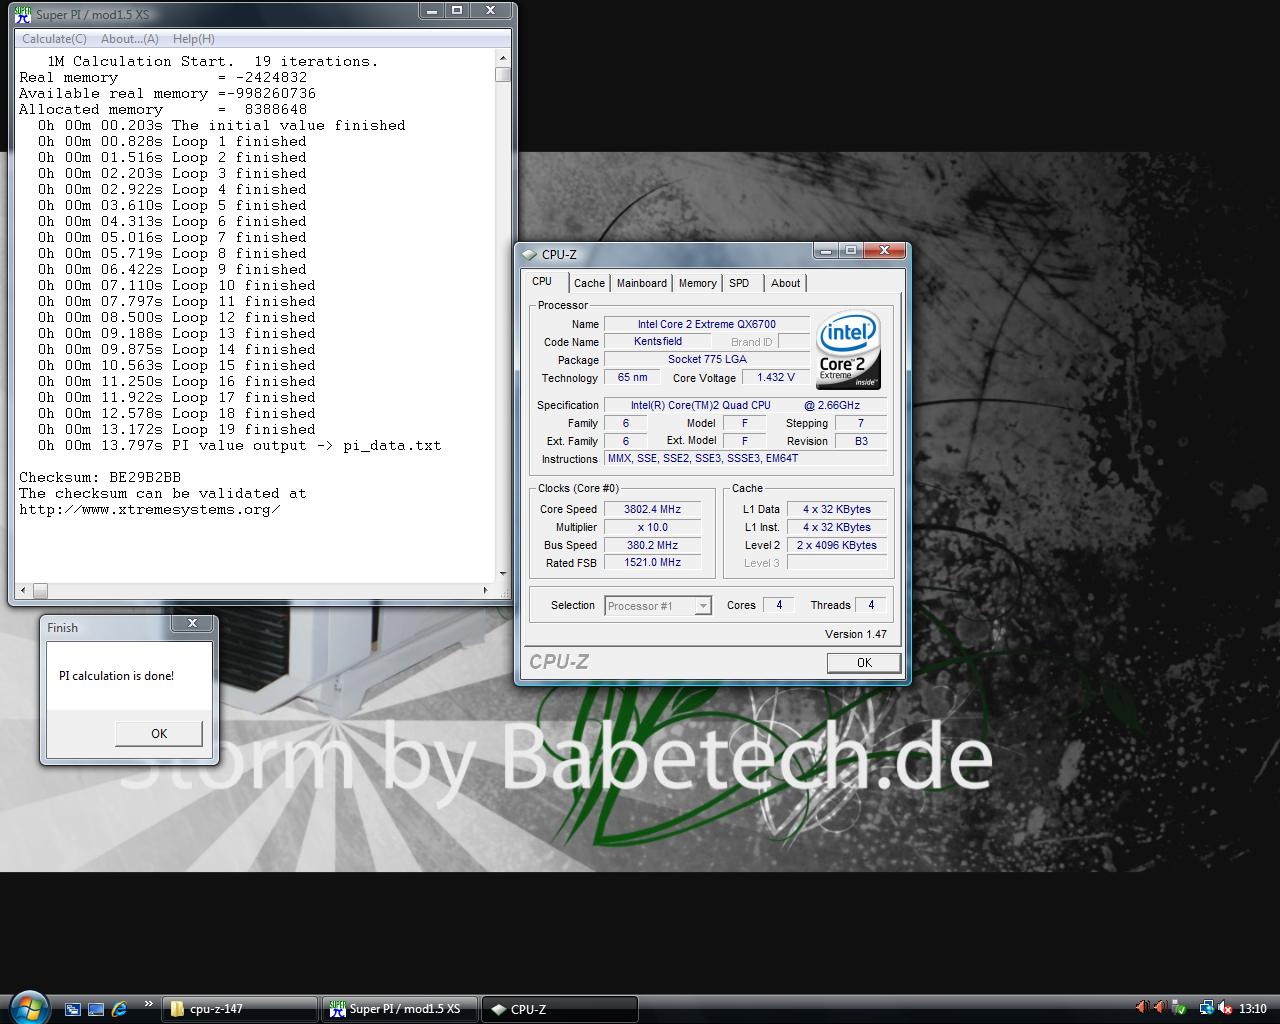Click the Level 2 cache value '2 x 4096 KBytes'

[x=837, y=545]
